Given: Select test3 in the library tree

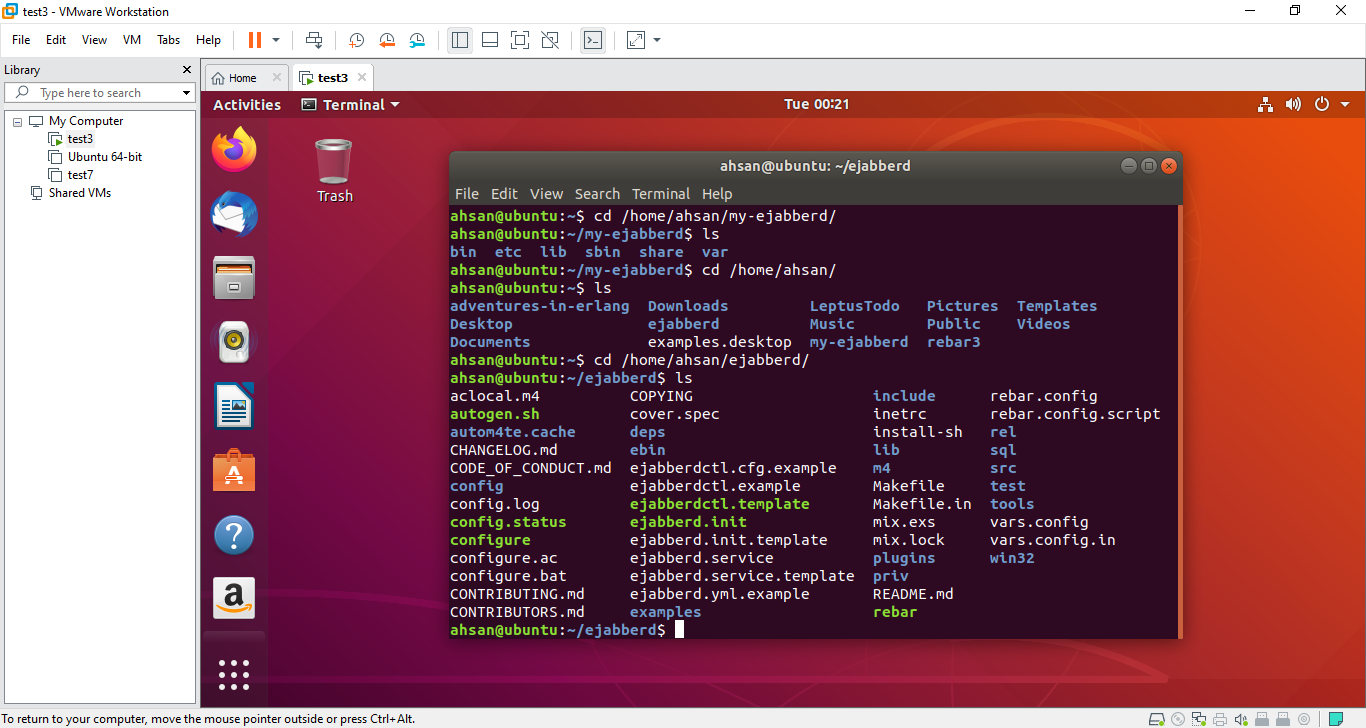Looking at the screenshot, I should (80, 139).
